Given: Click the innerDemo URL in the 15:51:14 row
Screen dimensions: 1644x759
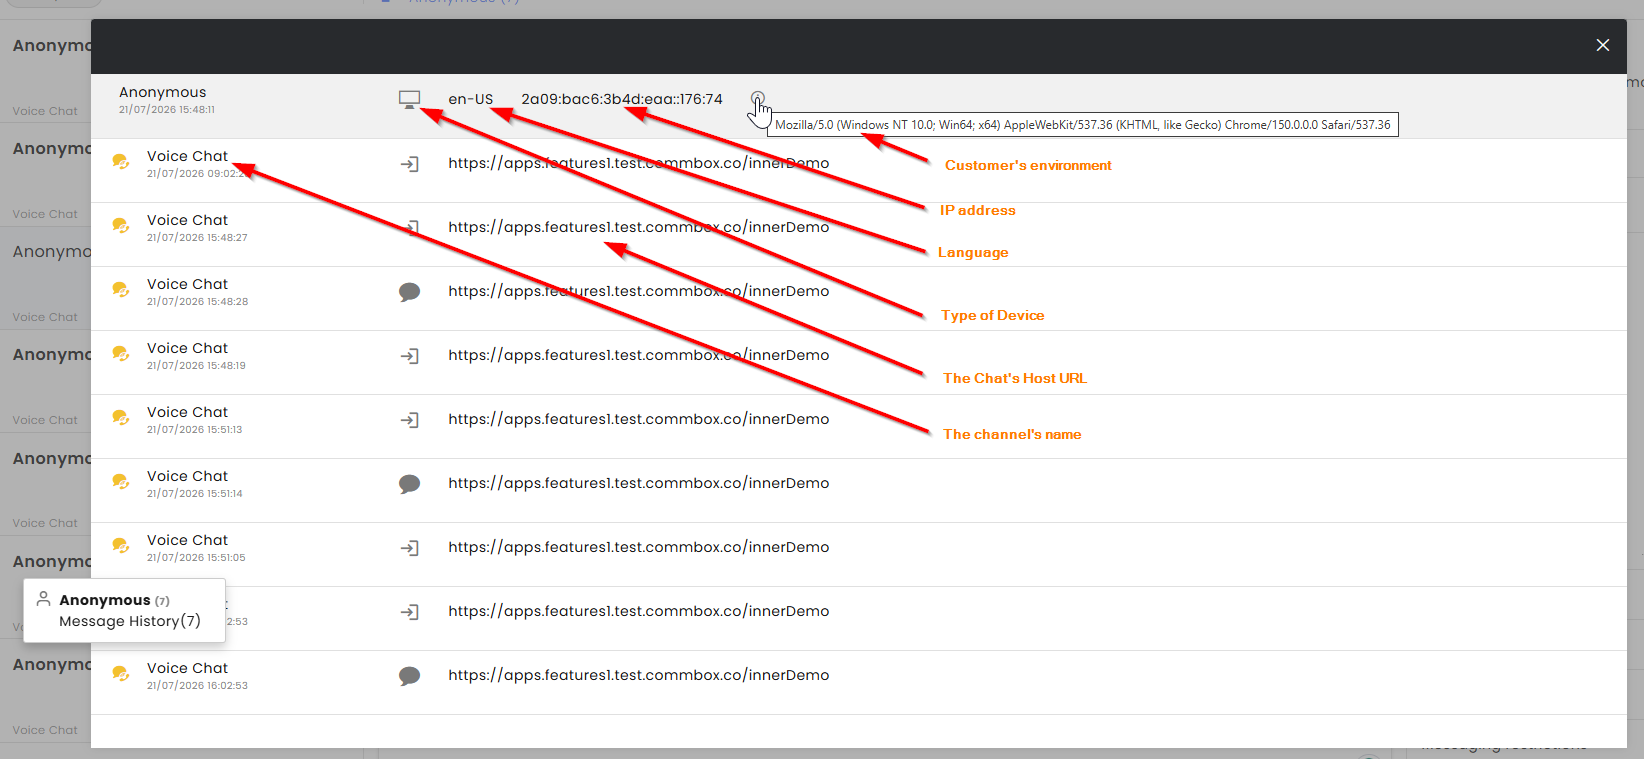Looking at the screenshot, I should click(639, 483).
